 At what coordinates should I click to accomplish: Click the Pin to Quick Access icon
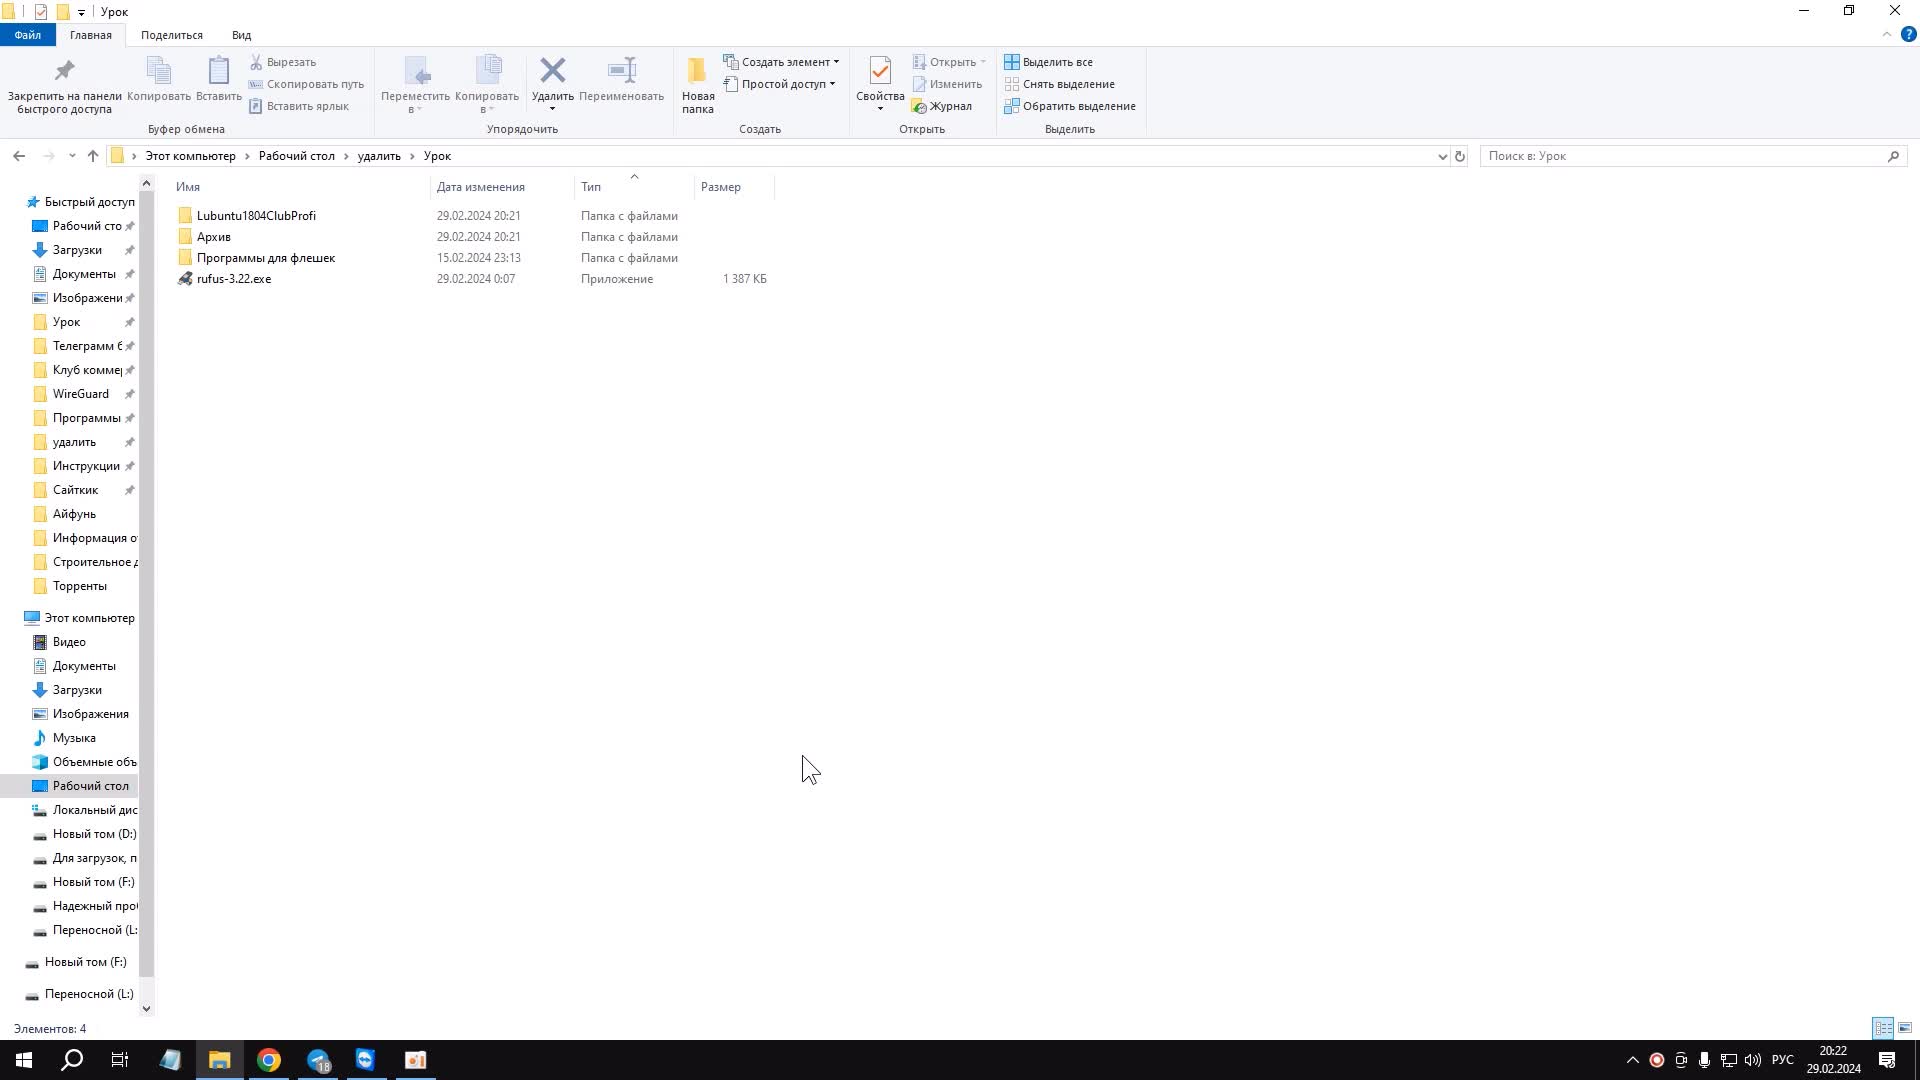click(x=64, y=71)
